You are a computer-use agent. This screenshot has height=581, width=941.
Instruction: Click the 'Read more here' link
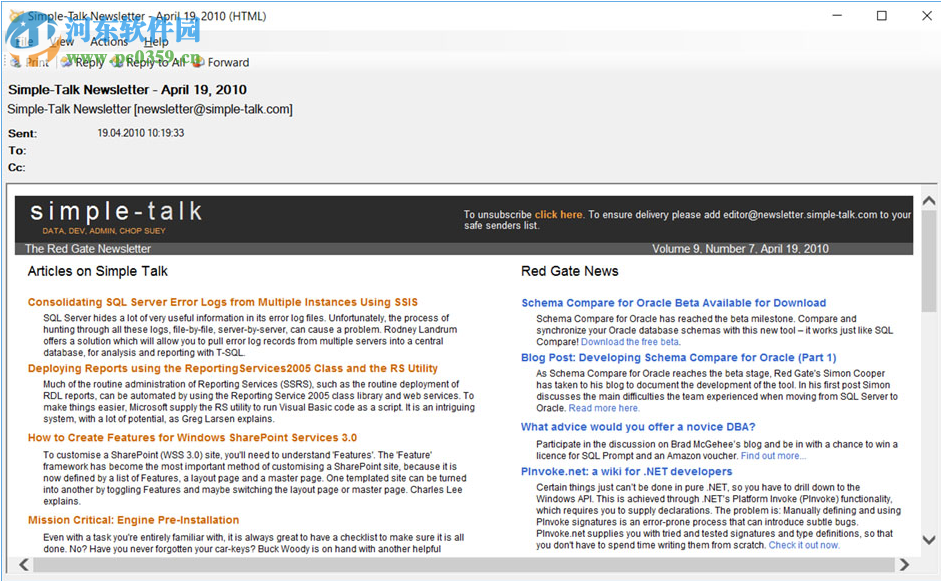click(603, 408)
